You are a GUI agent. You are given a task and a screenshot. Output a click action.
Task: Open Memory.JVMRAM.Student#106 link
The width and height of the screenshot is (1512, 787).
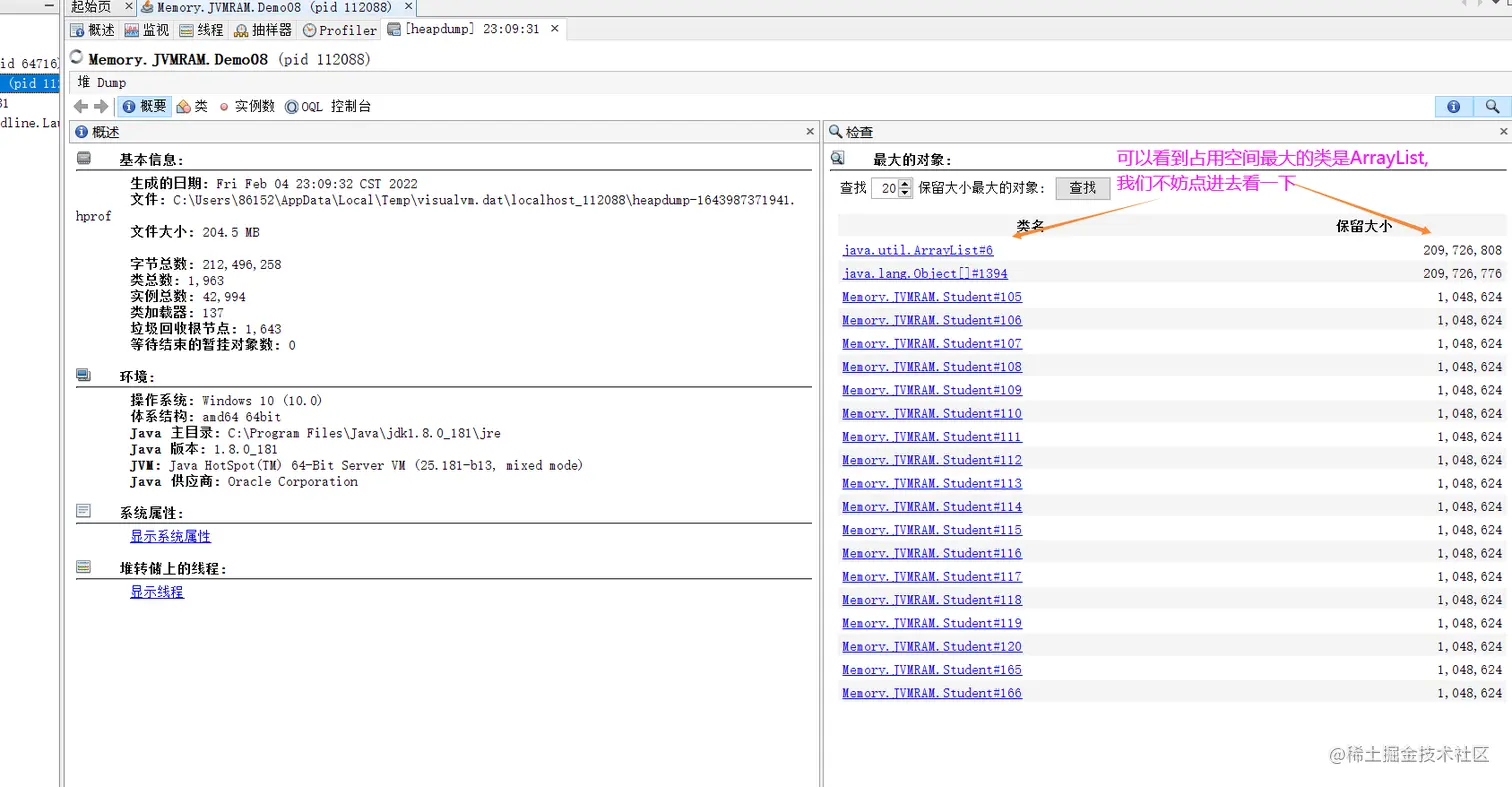(932, 320)
